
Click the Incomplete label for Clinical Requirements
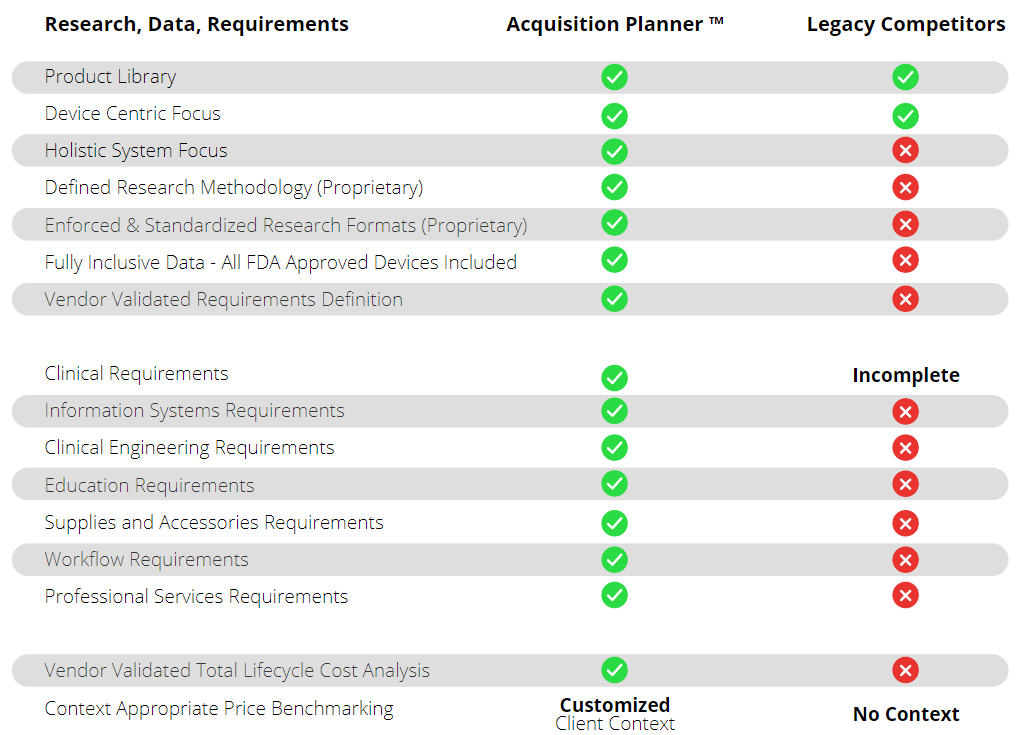point(906,375)
